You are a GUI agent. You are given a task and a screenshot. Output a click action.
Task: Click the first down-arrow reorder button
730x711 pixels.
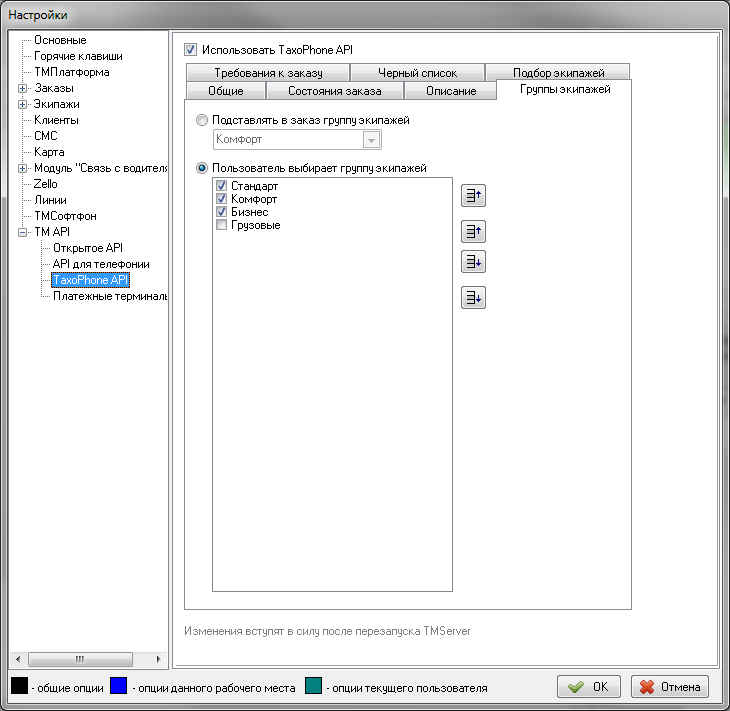tap(473, 262)
